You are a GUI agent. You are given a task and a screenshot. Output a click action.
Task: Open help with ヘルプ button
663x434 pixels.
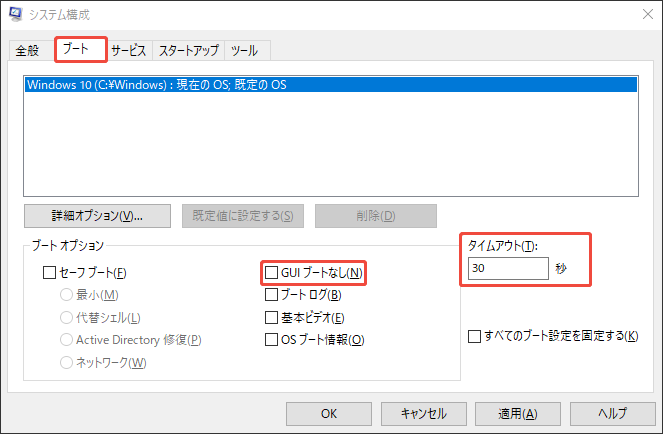[613, 414]
